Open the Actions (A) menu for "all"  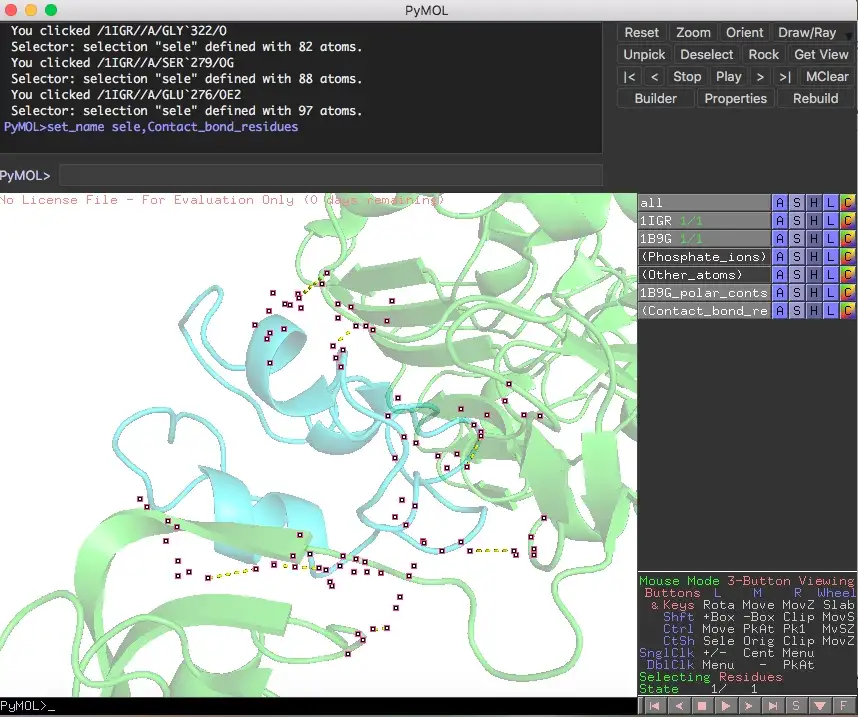point(780,203)
